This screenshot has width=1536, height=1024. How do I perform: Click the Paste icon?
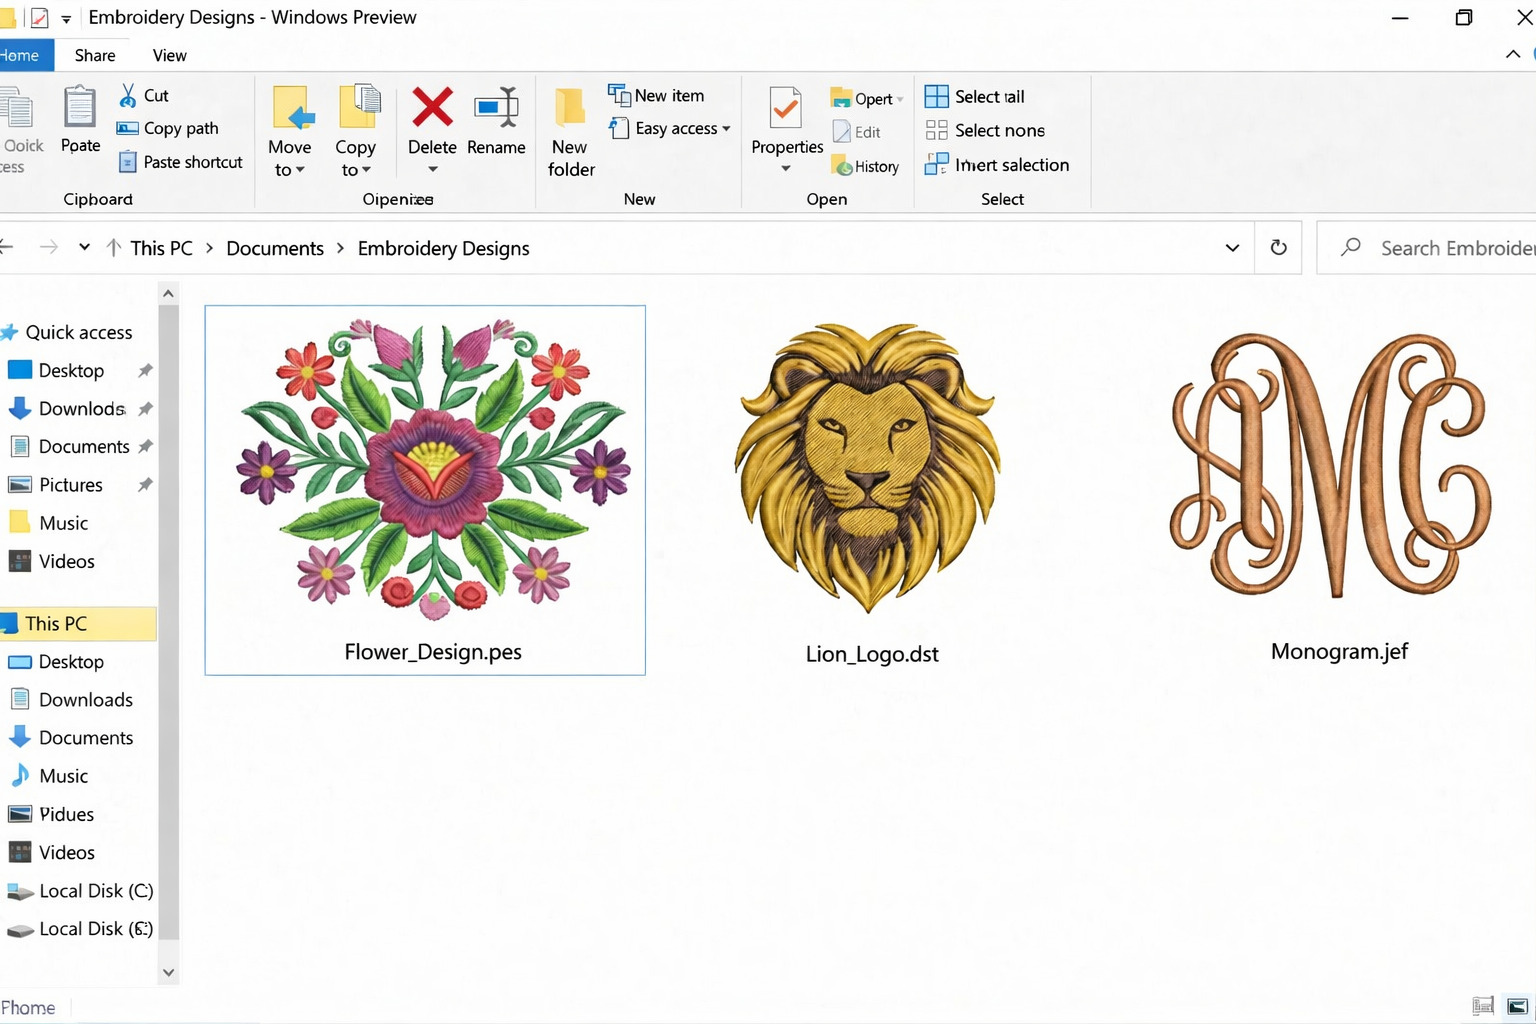(x=79, y=118)
